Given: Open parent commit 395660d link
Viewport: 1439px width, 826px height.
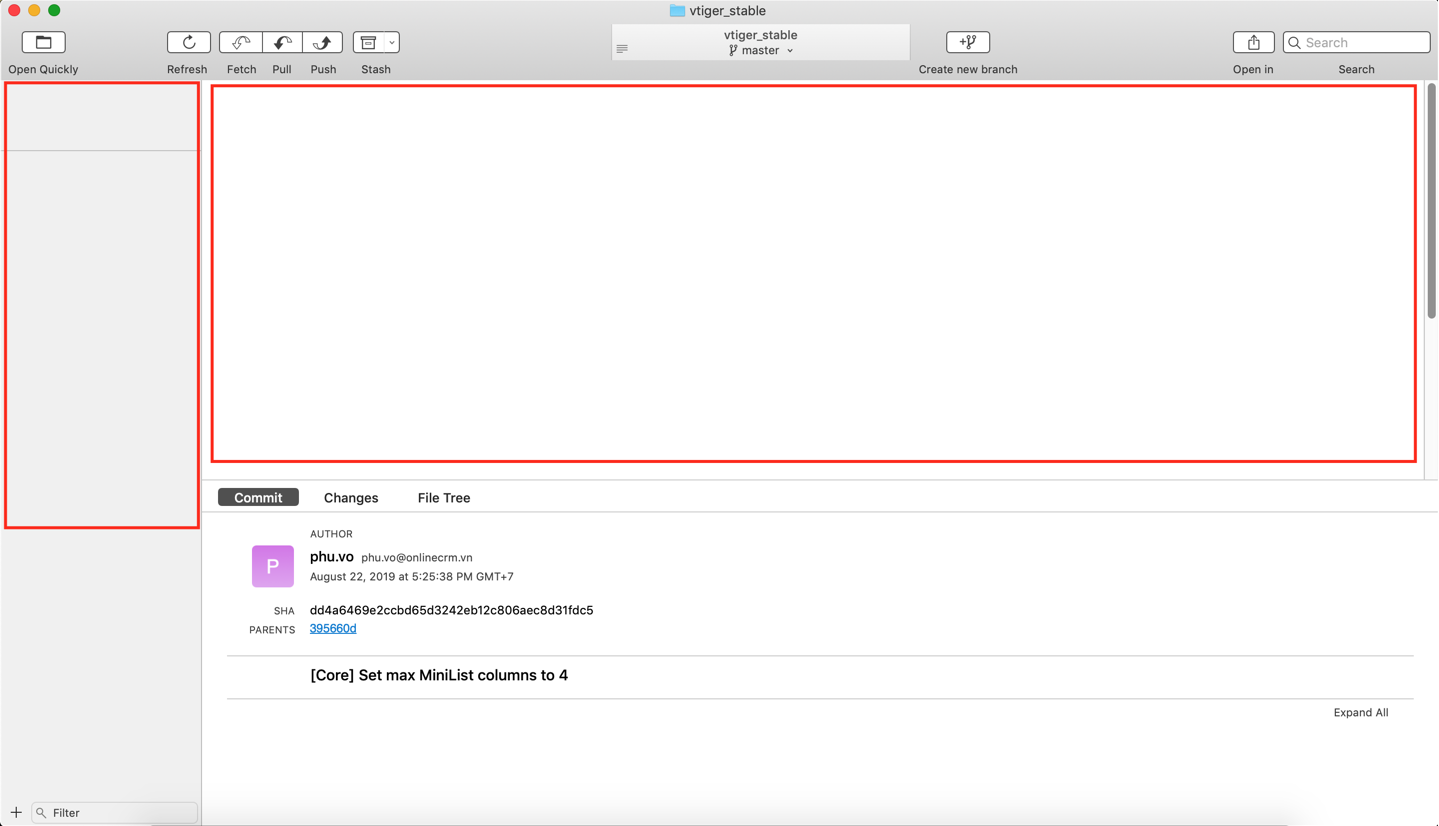Looking at the screenshot, I should click(333, 628).
